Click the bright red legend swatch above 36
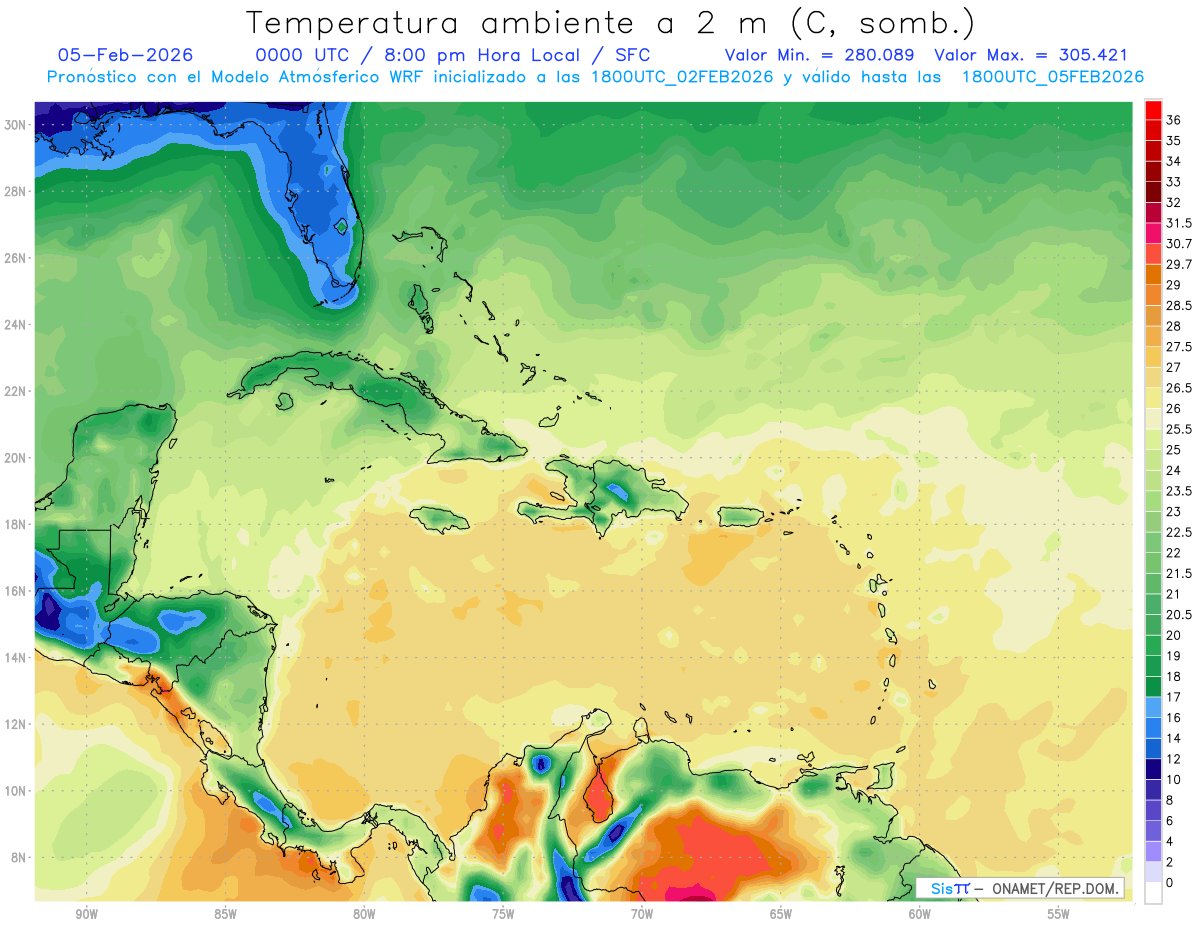This screenshot has height=927, width=1200. pos(1153,110)
